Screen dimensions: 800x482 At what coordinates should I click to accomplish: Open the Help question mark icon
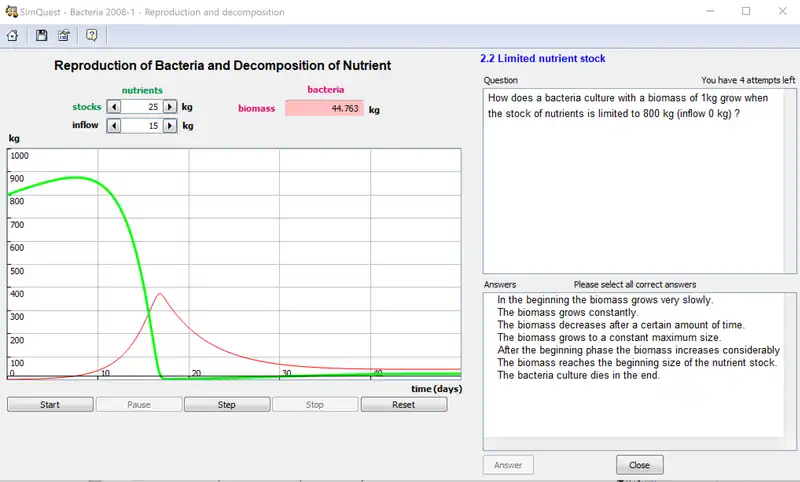tap(91, 35)
